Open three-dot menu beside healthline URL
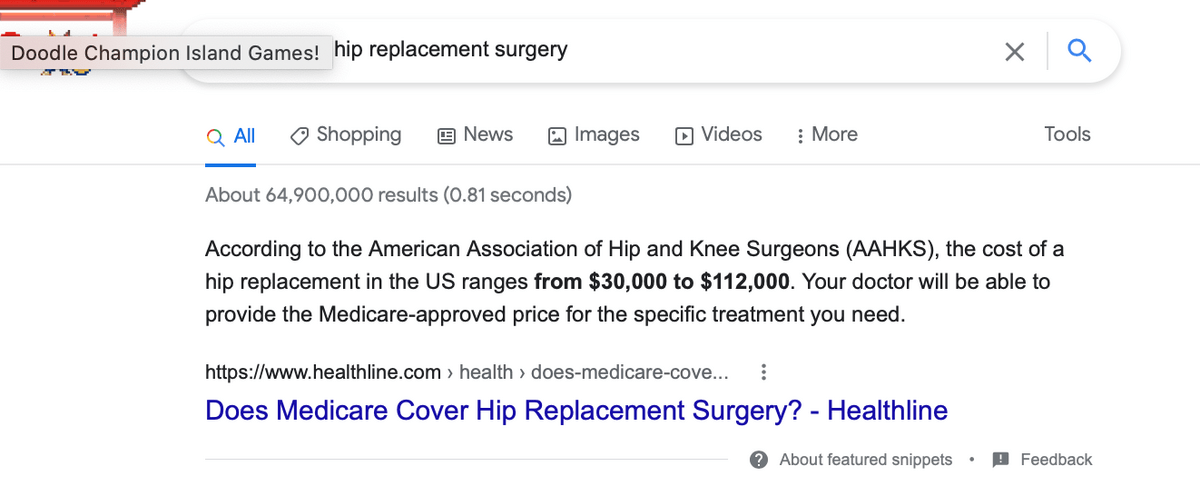Screen dimensions: 1200x496 tap(764, 372)
